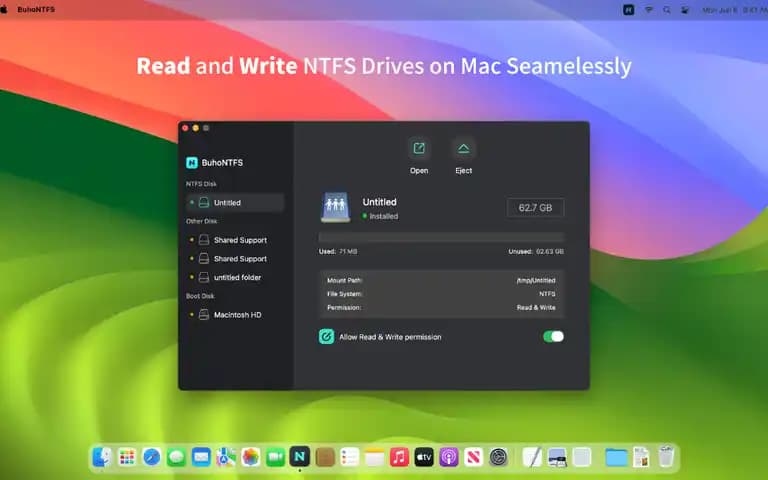Open Control Center in menu bar

(685, 10)
